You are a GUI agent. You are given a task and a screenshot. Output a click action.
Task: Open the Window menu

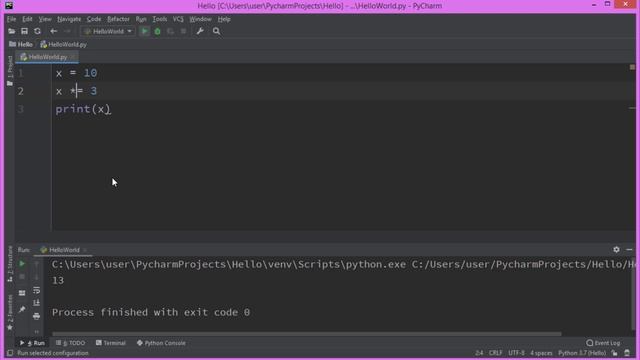click(200, 19)
